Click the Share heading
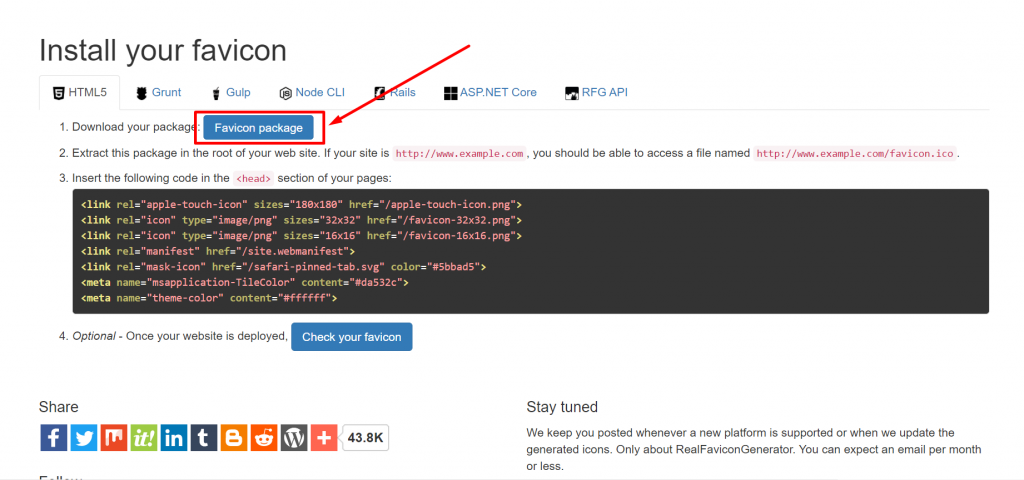Viewport: 1024px width, 480px height. pyautogui.click(x=59, y=407)
